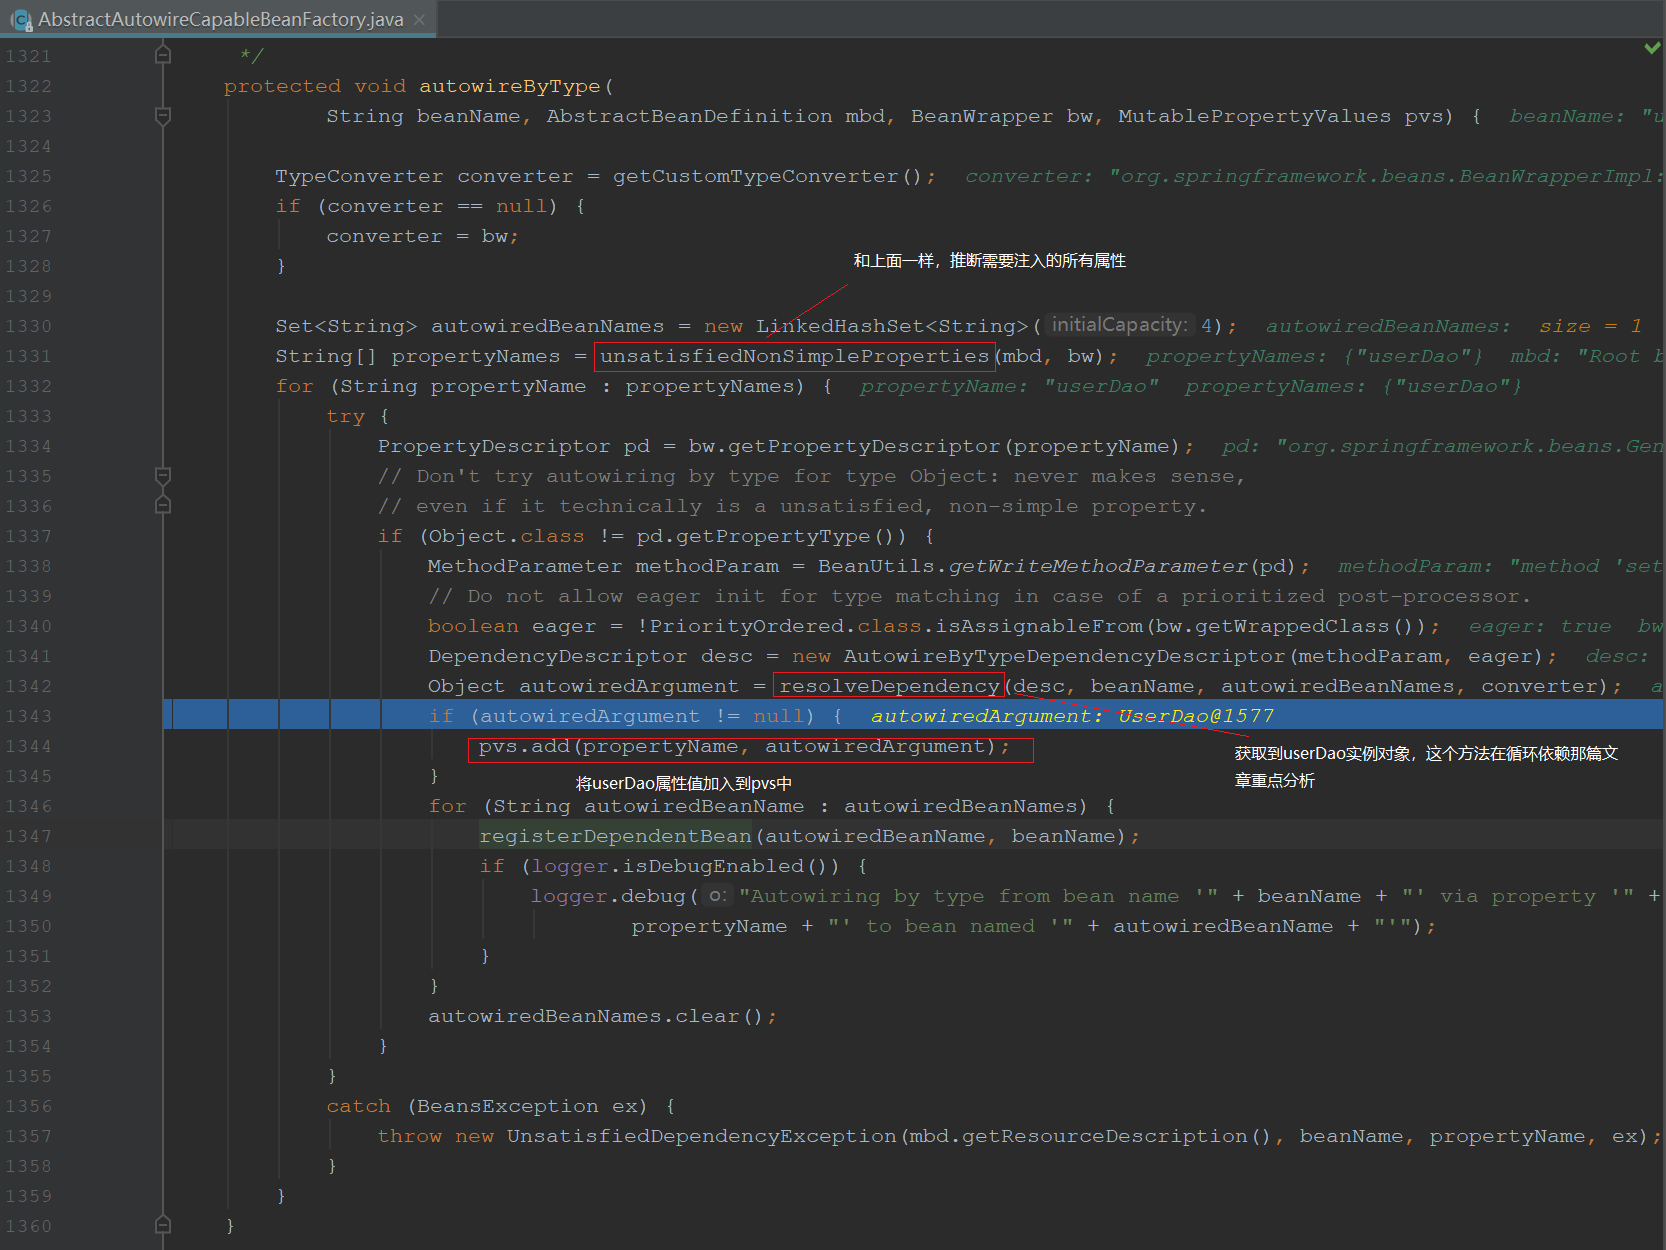This screenshot has height=1250, width=1666.
Task: Click the getPropertyType method call
Action: [773, 536]
